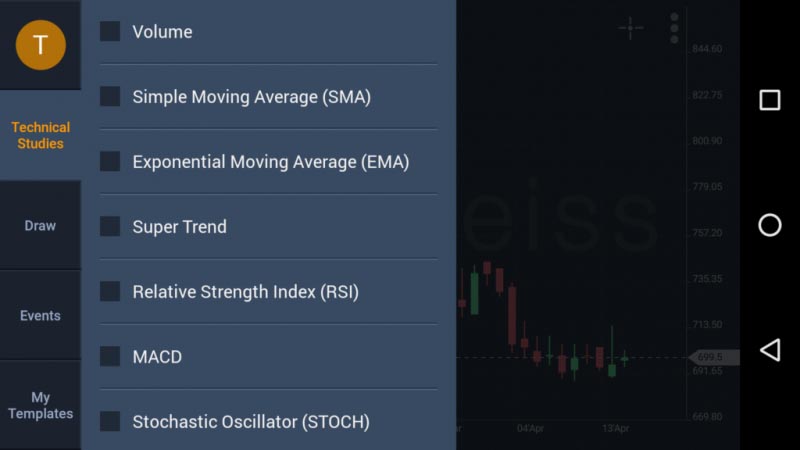Toggle the Exponential Moving Average (EMA) checkbox
The height and width of the screenshot is (450, 800).
click(x=110, y=162)
